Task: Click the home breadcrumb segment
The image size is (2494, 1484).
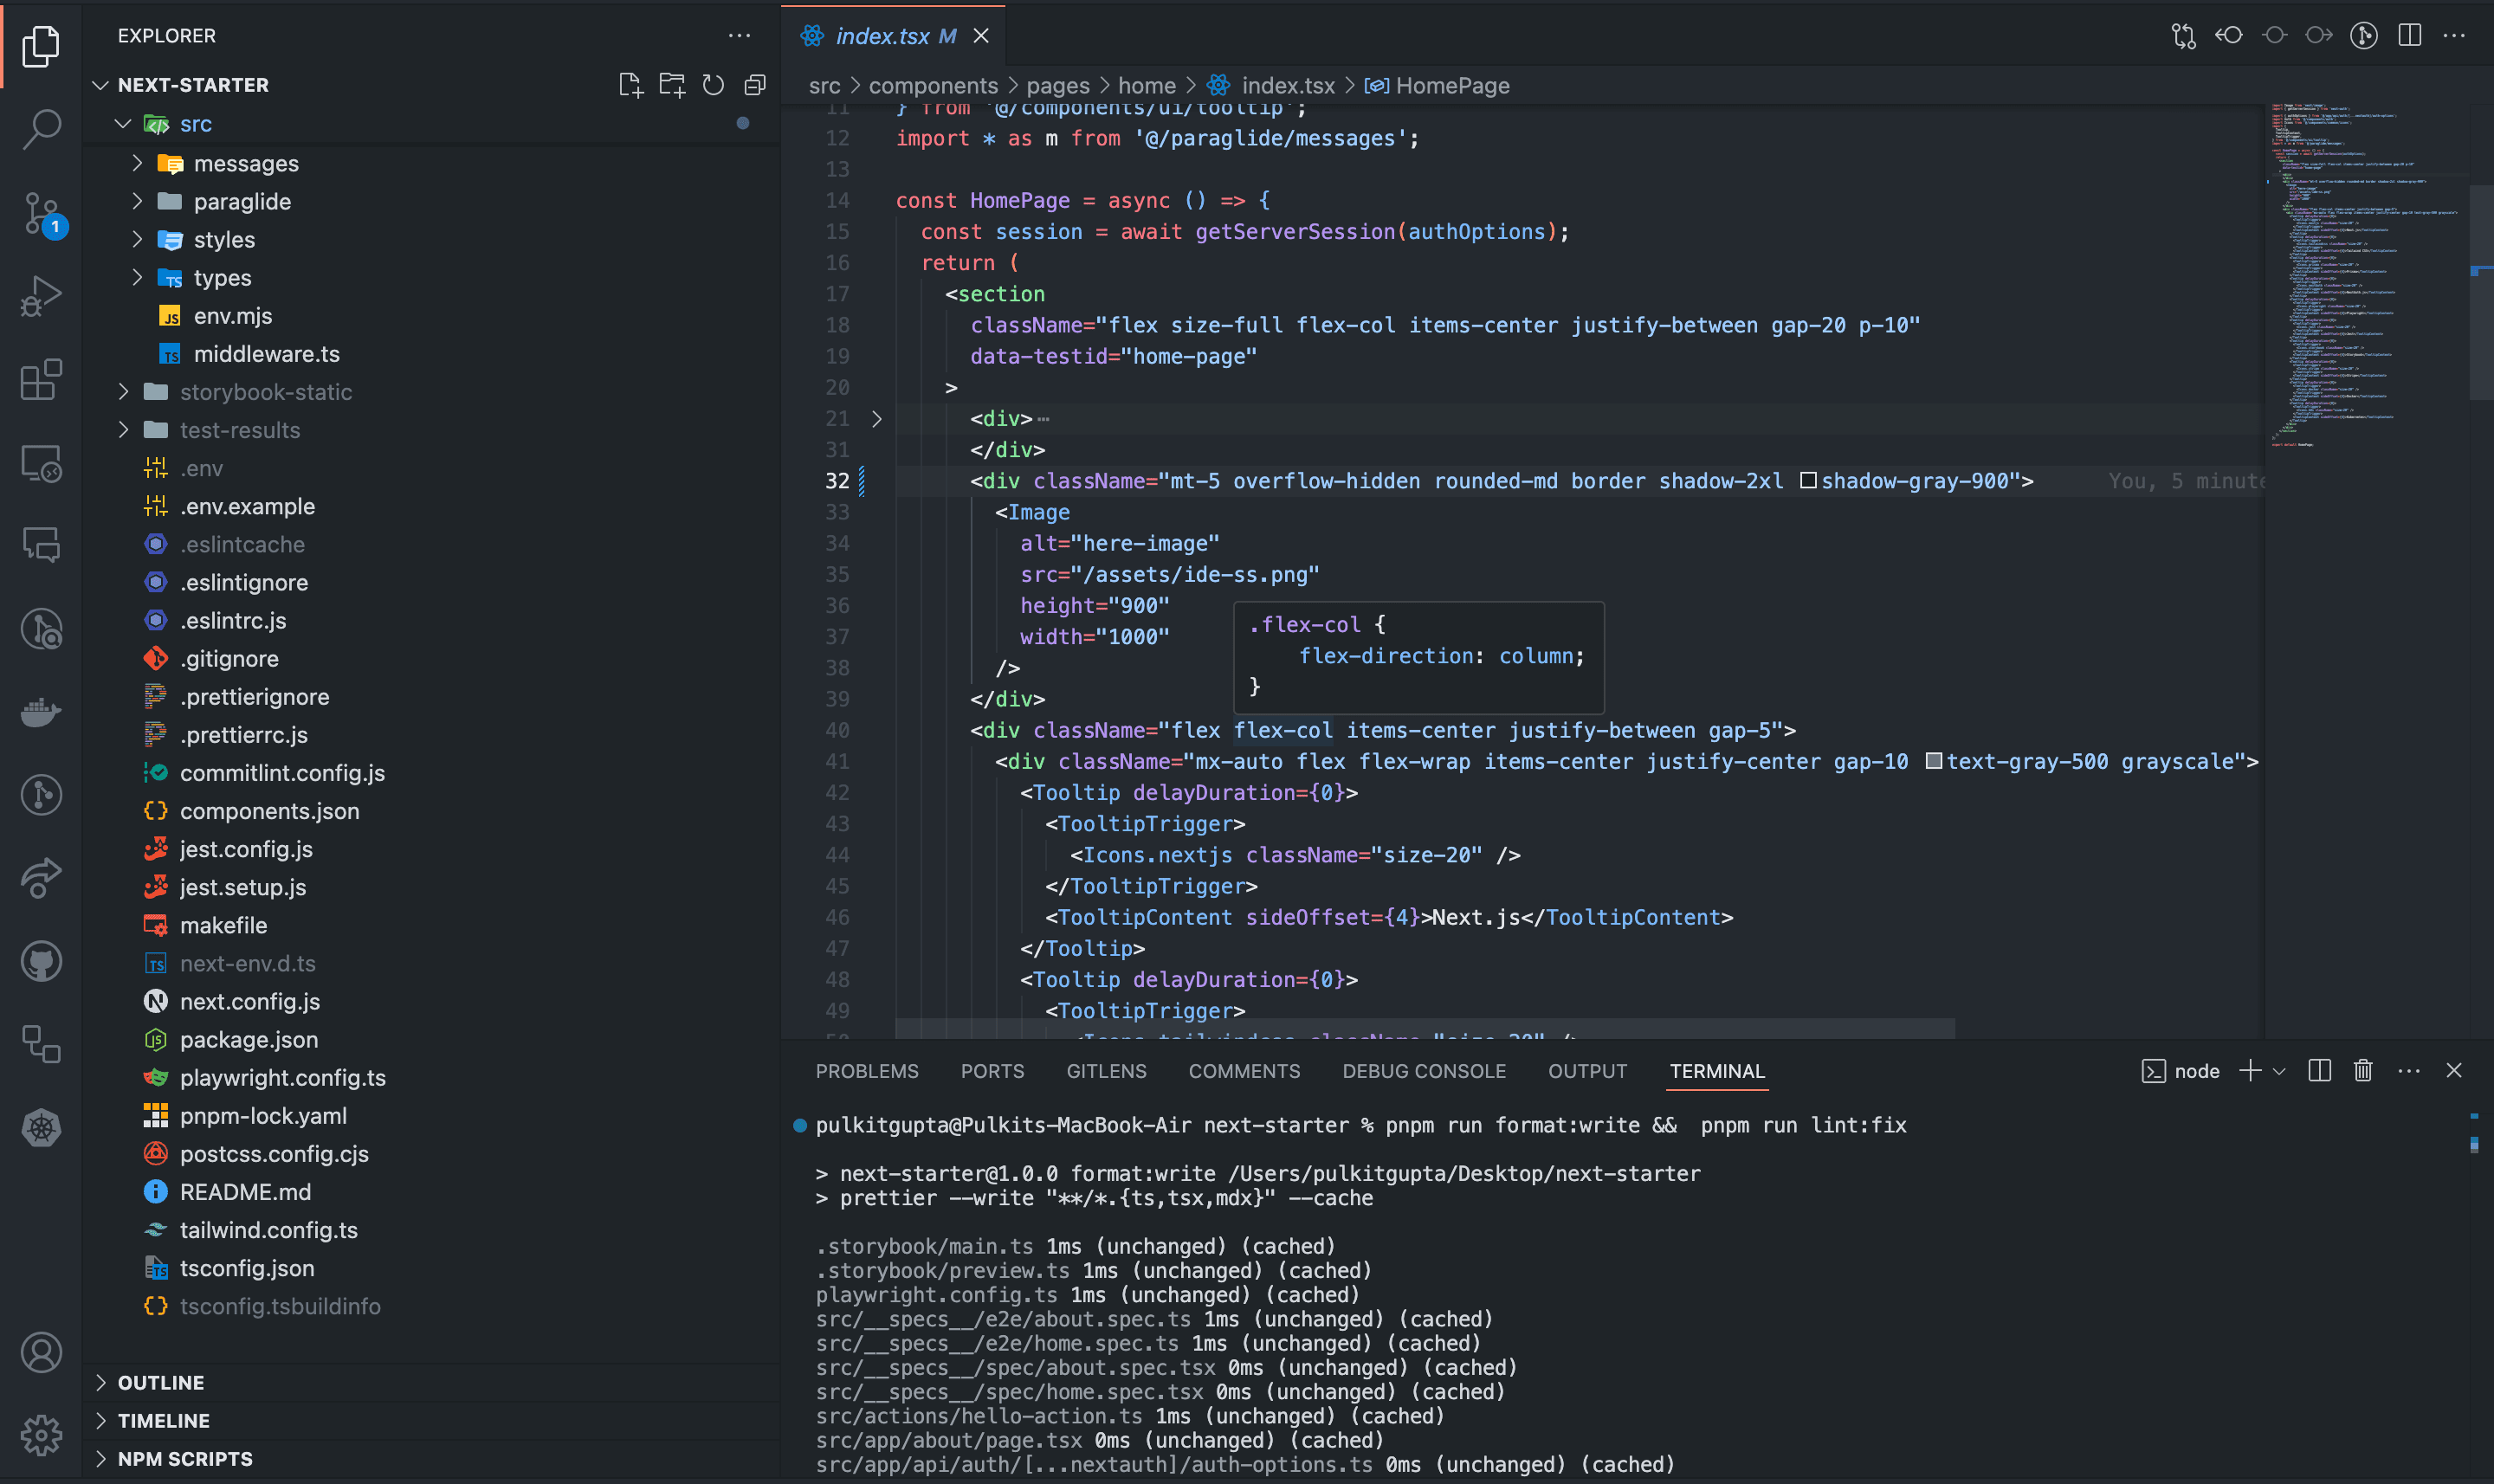Action: coord(1146,86)
